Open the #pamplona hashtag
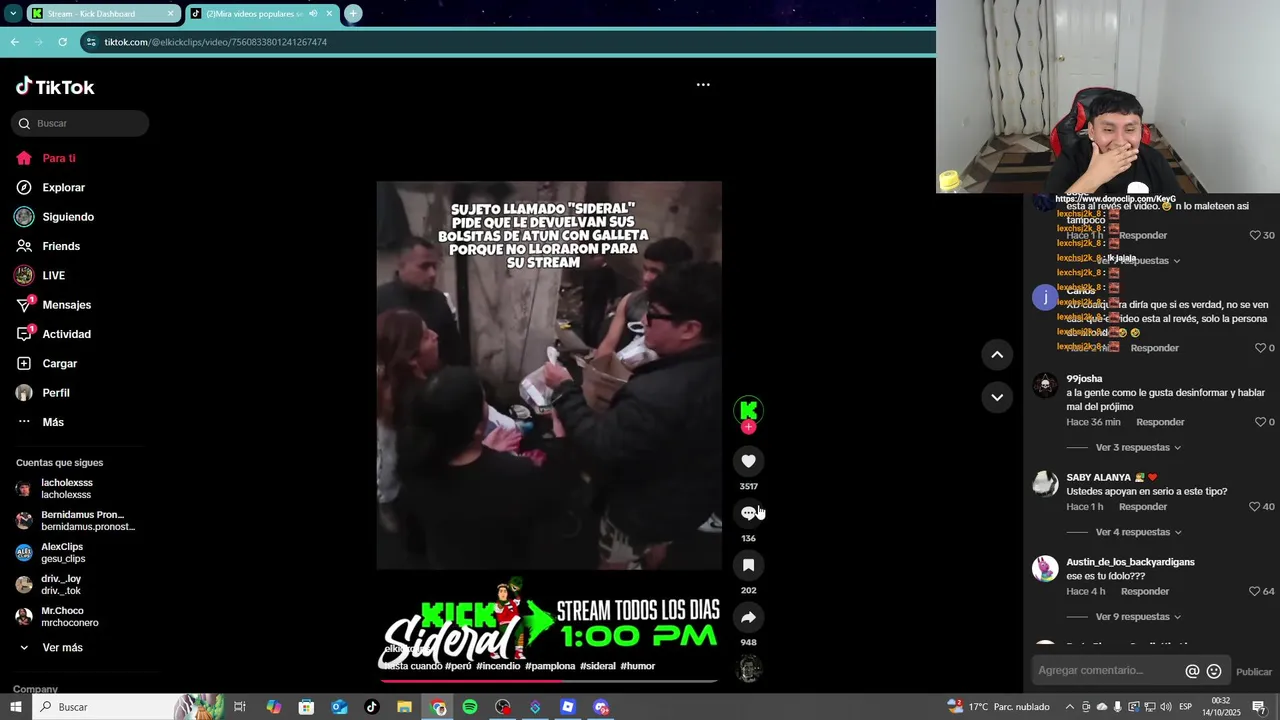Image resolution: width=1280 pixels, height=720 pixels. (549, 666)
